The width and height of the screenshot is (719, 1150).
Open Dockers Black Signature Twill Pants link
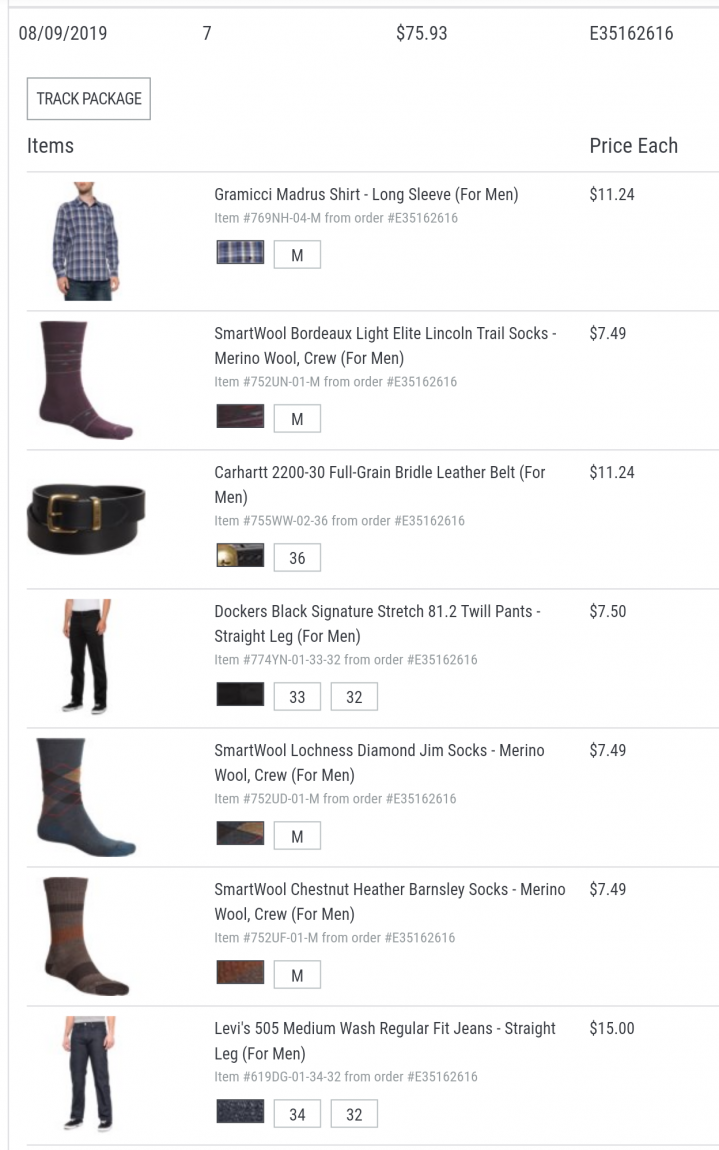[377, 623]
